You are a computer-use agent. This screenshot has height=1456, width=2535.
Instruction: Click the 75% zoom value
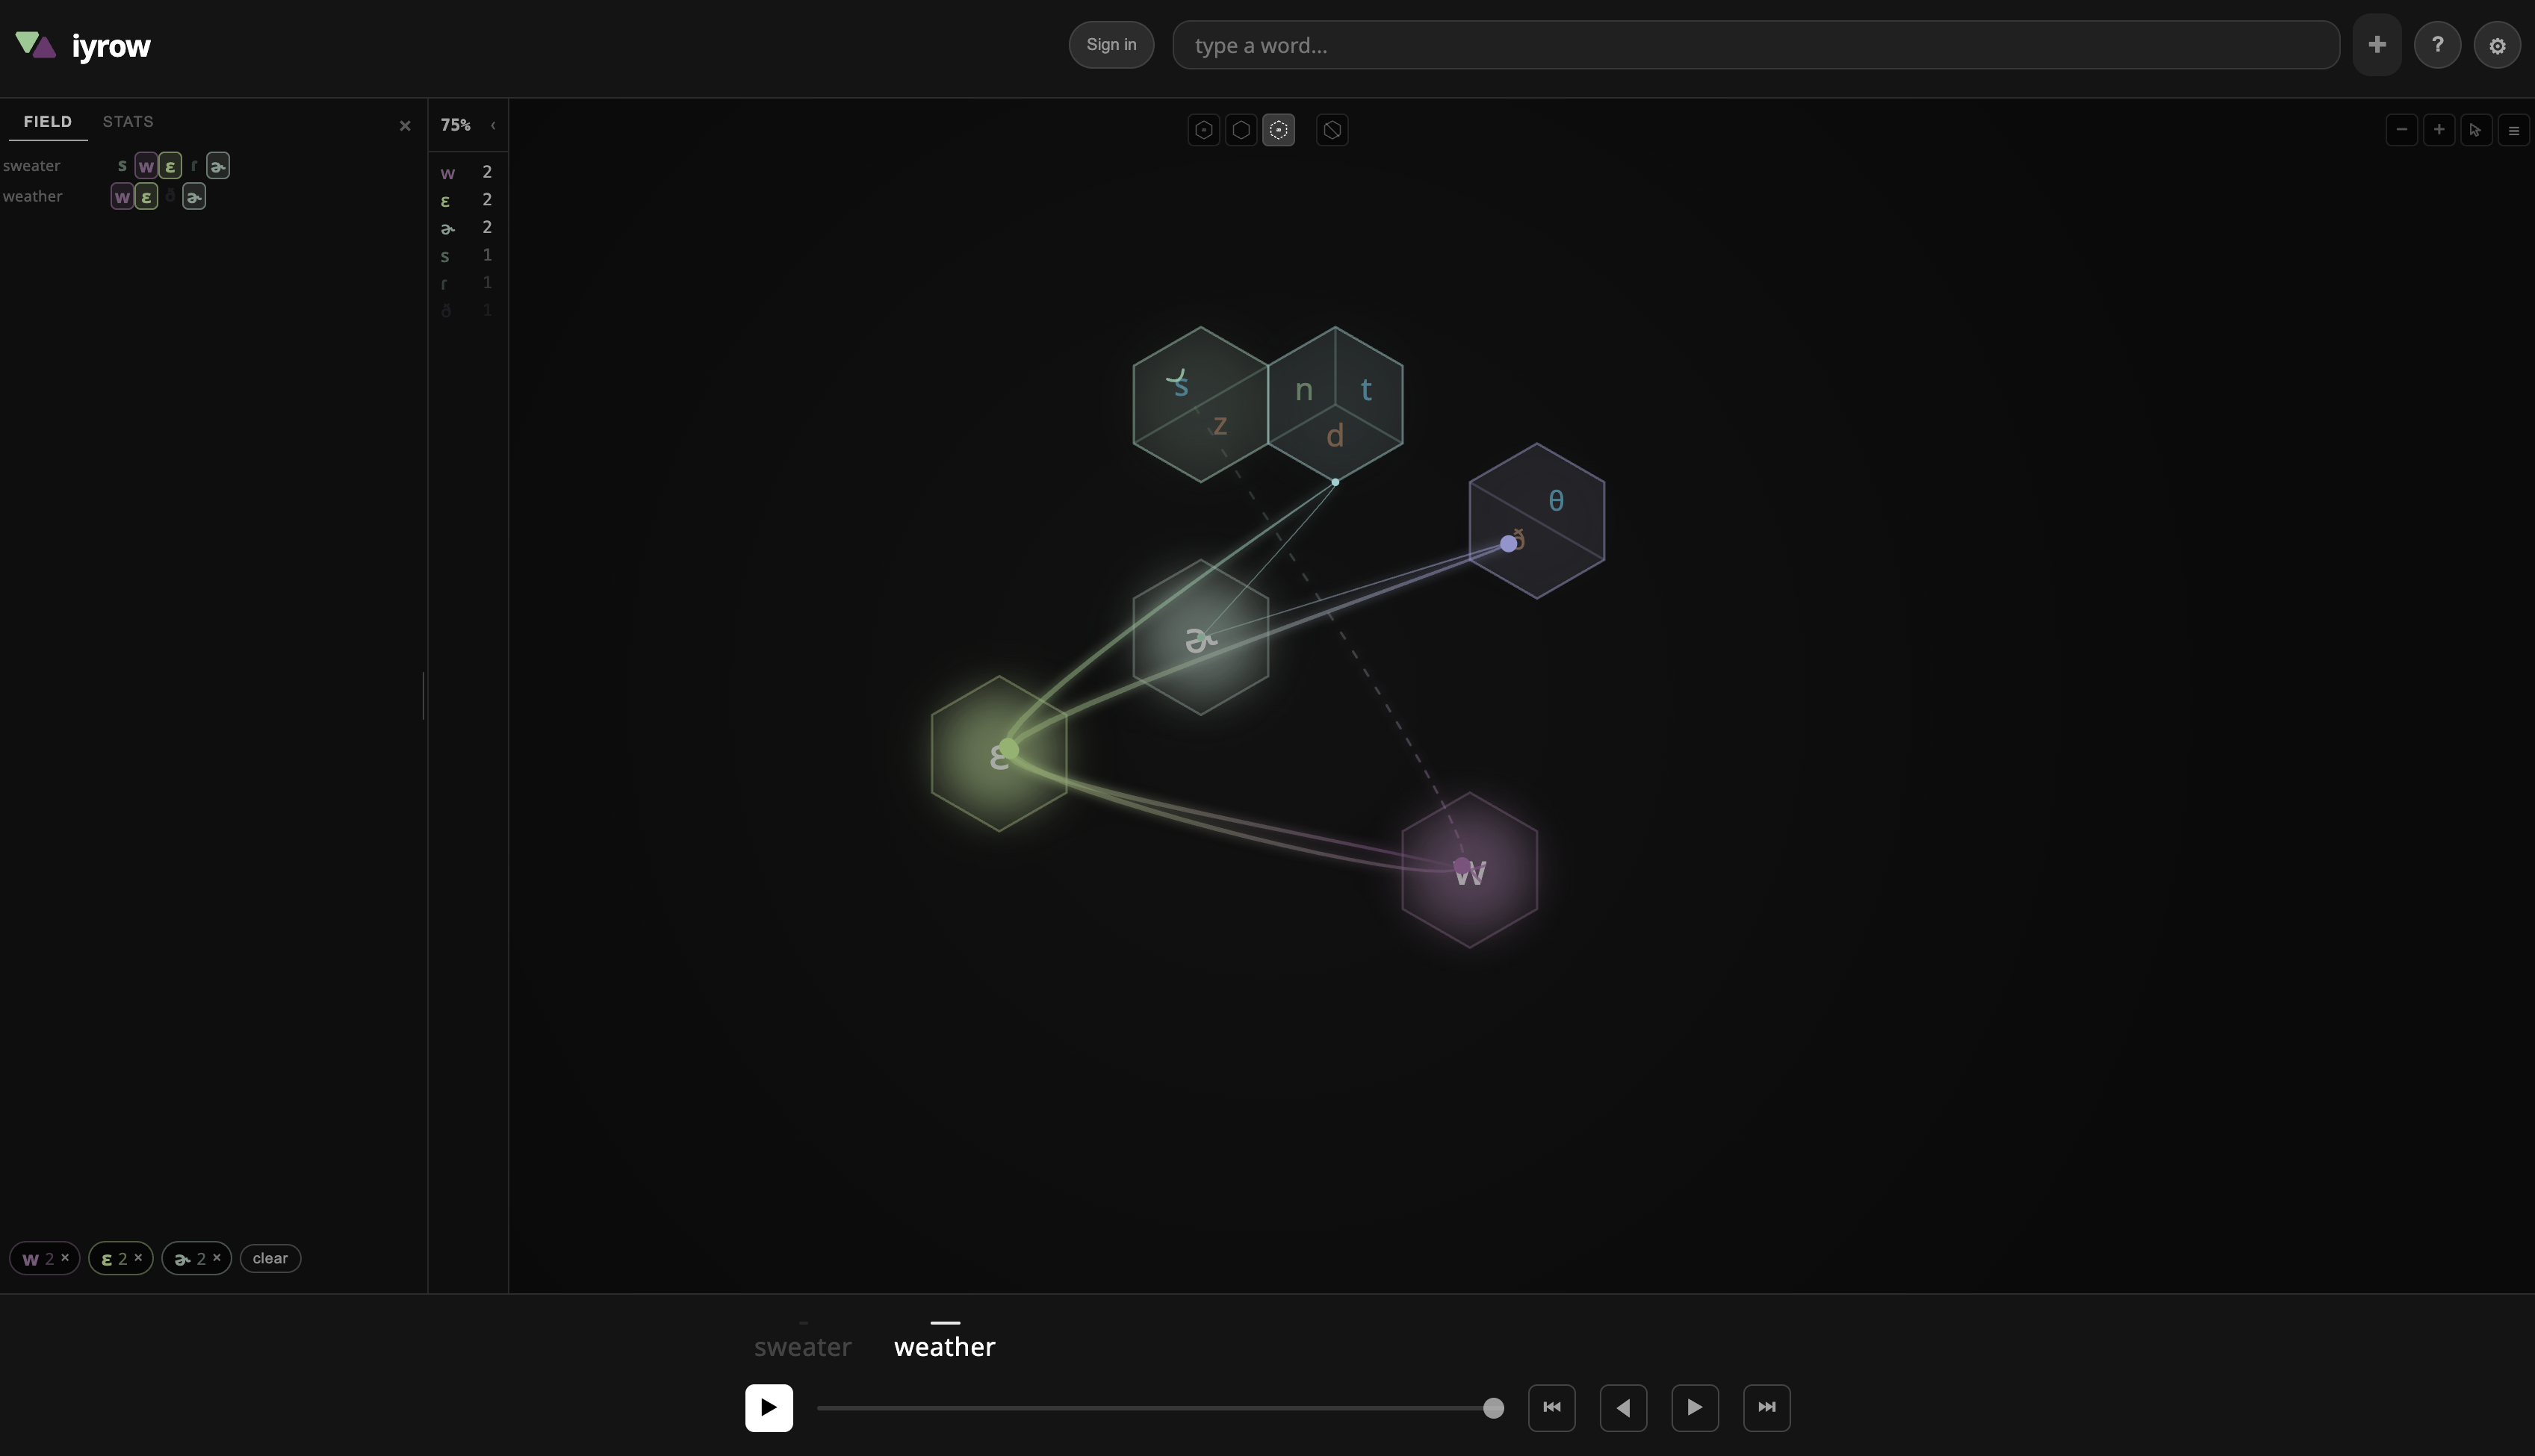[456, 125]
